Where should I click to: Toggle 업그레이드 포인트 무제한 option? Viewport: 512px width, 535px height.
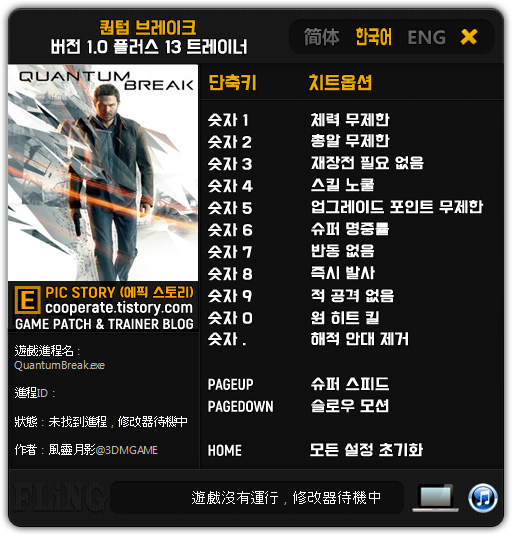pyautogui.click(x=397, y=206)
